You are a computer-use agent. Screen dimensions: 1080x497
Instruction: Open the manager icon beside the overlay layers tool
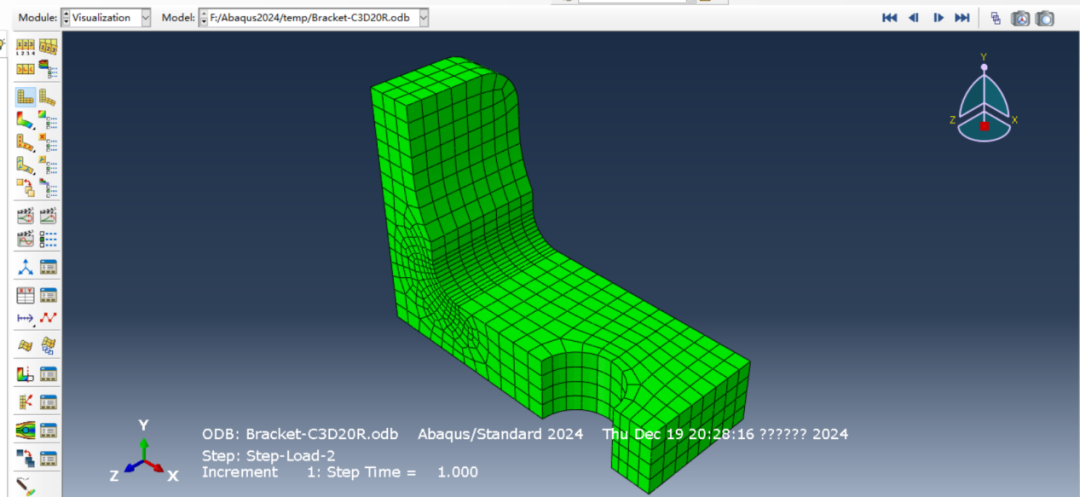(48, 457)
